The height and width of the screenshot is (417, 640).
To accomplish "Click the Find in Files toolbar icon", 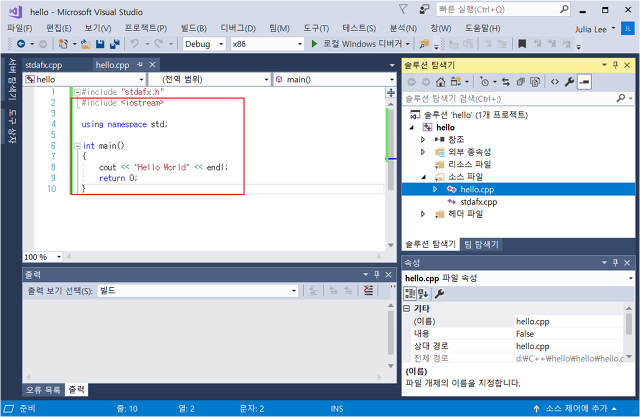I will [x=424, y=44].
